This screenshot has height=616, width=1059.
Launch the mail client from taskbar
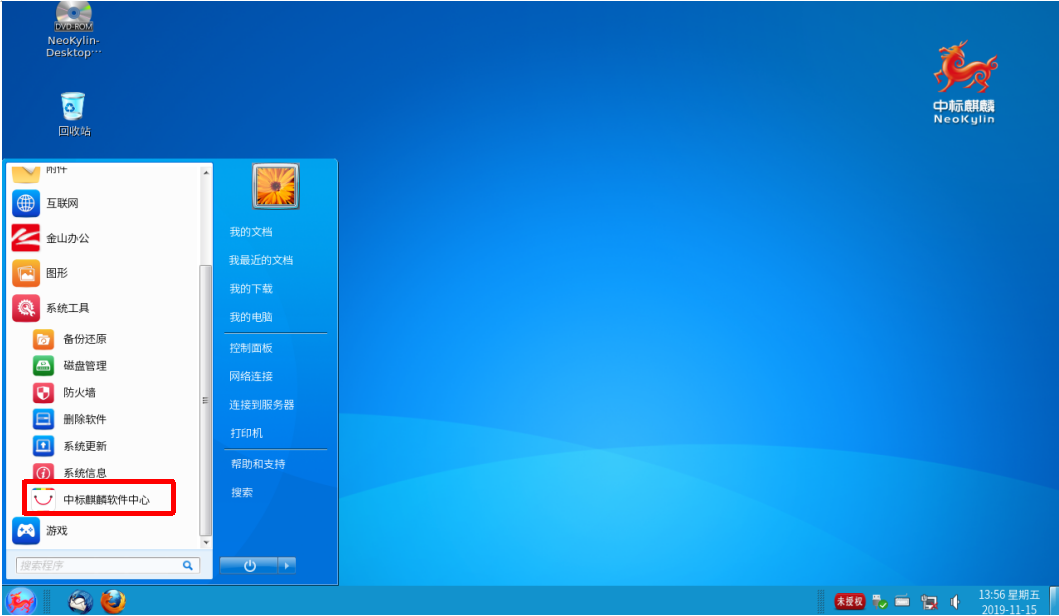click(x=80, y=601)
